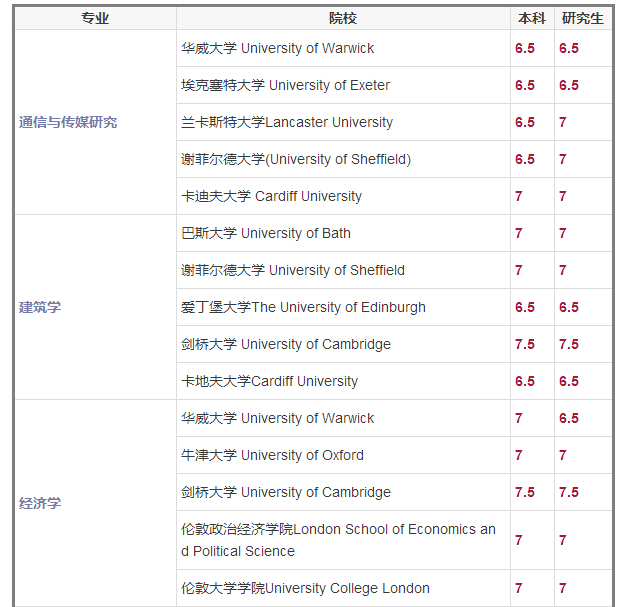Click London School of Economics postgraduate score 7
This screenshot has width=625, height=607.
[x=562, y=540]
